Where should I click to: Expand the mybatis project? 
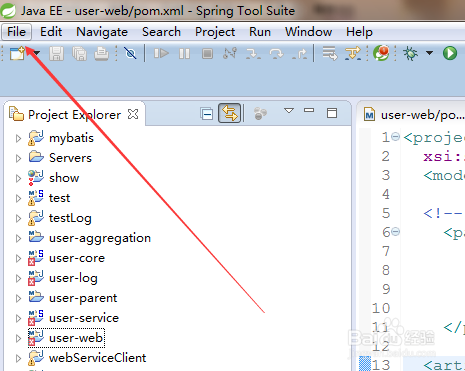tap(18, 138)
